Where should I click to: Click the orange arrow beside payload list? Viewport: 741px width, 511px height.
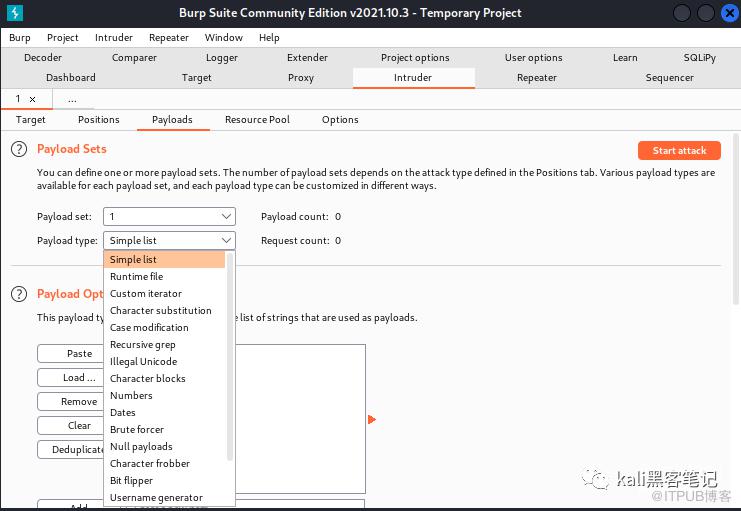click(372, 419)
